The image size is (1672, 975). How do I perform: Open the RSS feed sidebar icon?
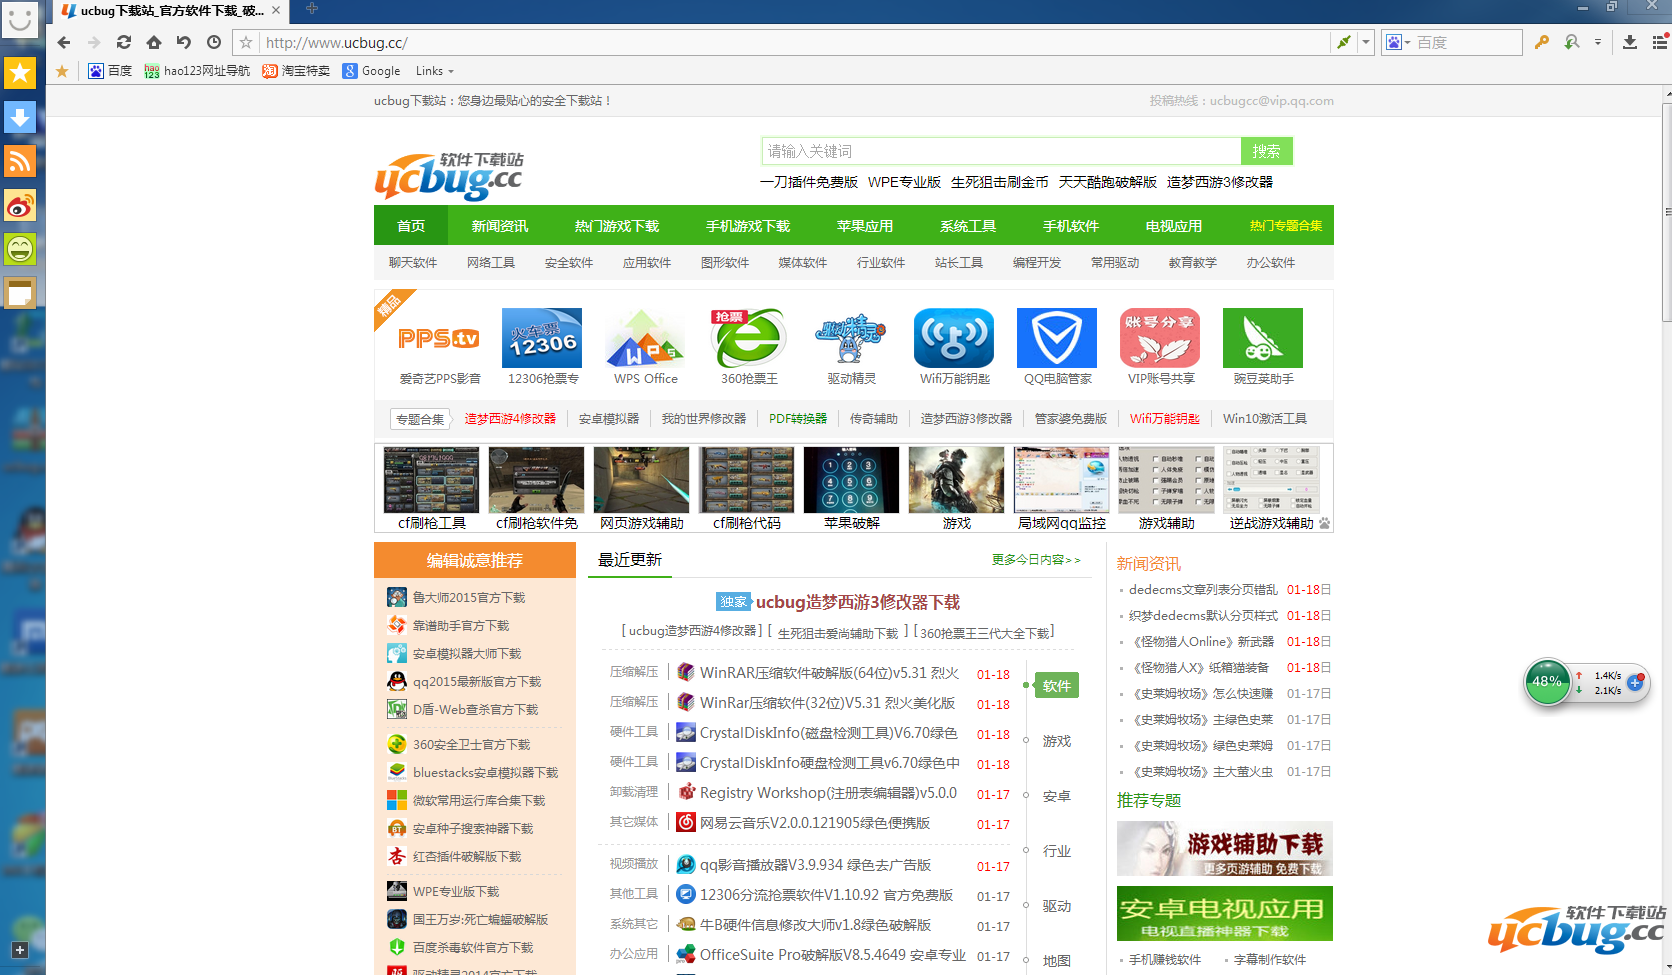(20, 161)
